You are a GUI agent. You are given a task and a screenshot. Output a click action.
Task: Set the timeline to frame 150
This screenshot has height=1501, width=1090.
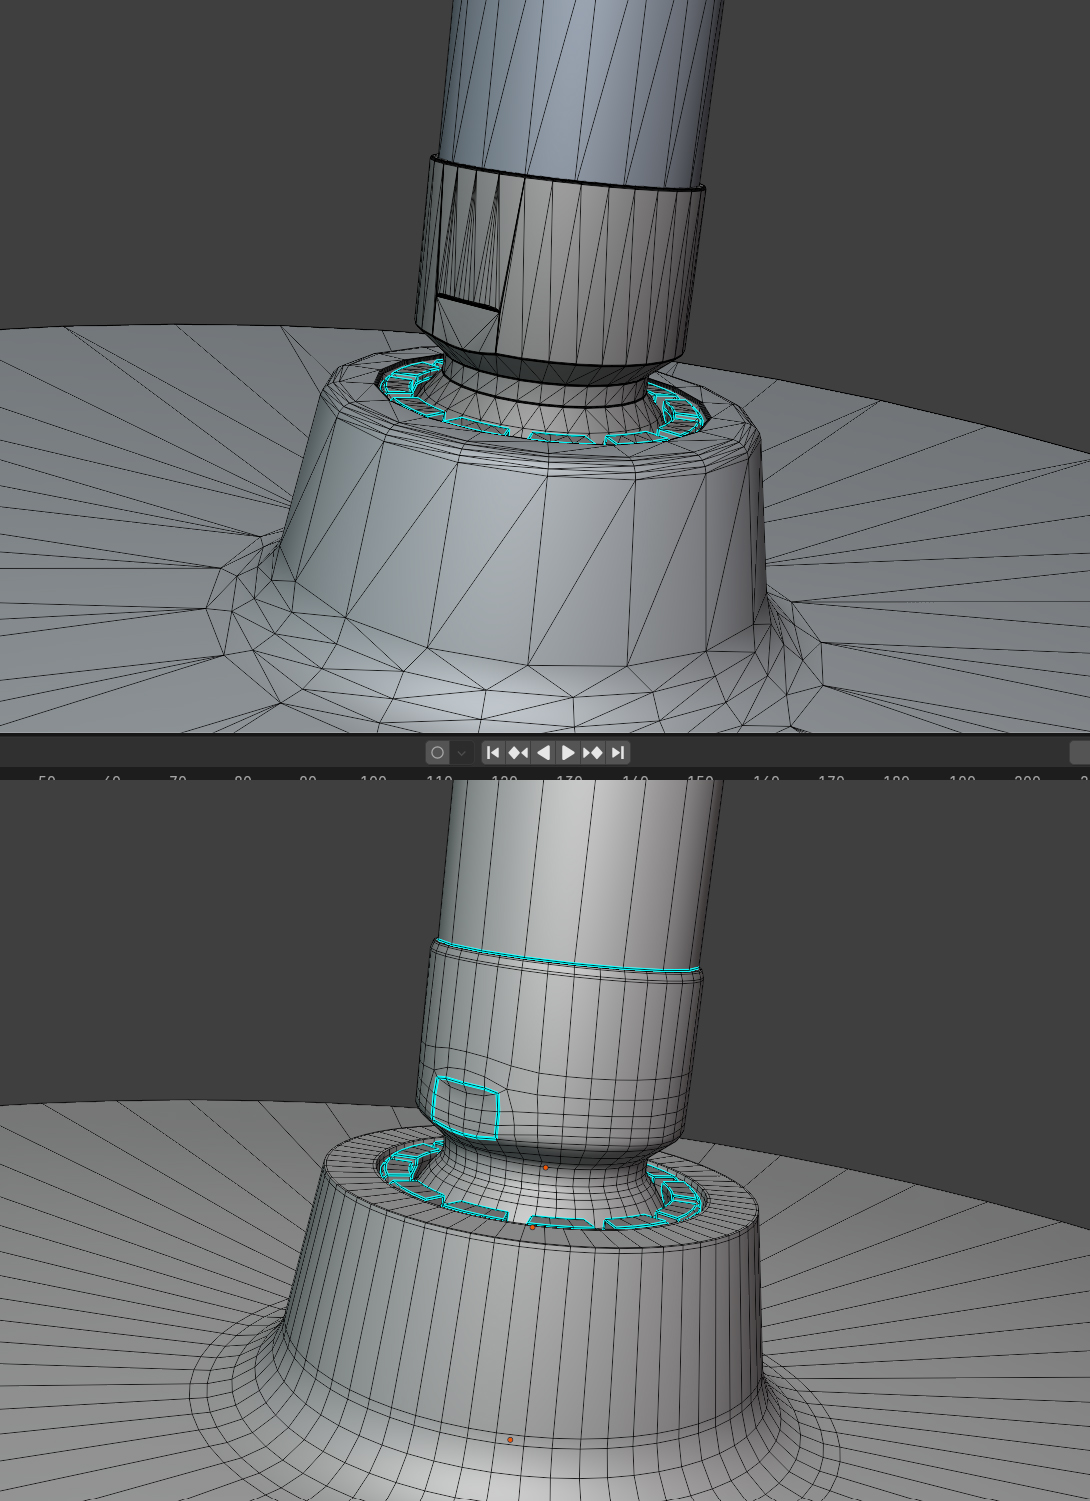[x=700, y=777]
